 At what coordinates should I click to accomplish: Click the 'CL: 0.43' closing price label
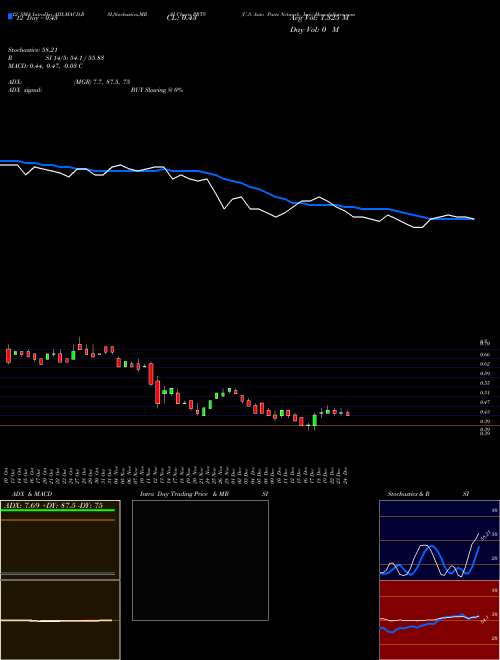click(181, 18)
